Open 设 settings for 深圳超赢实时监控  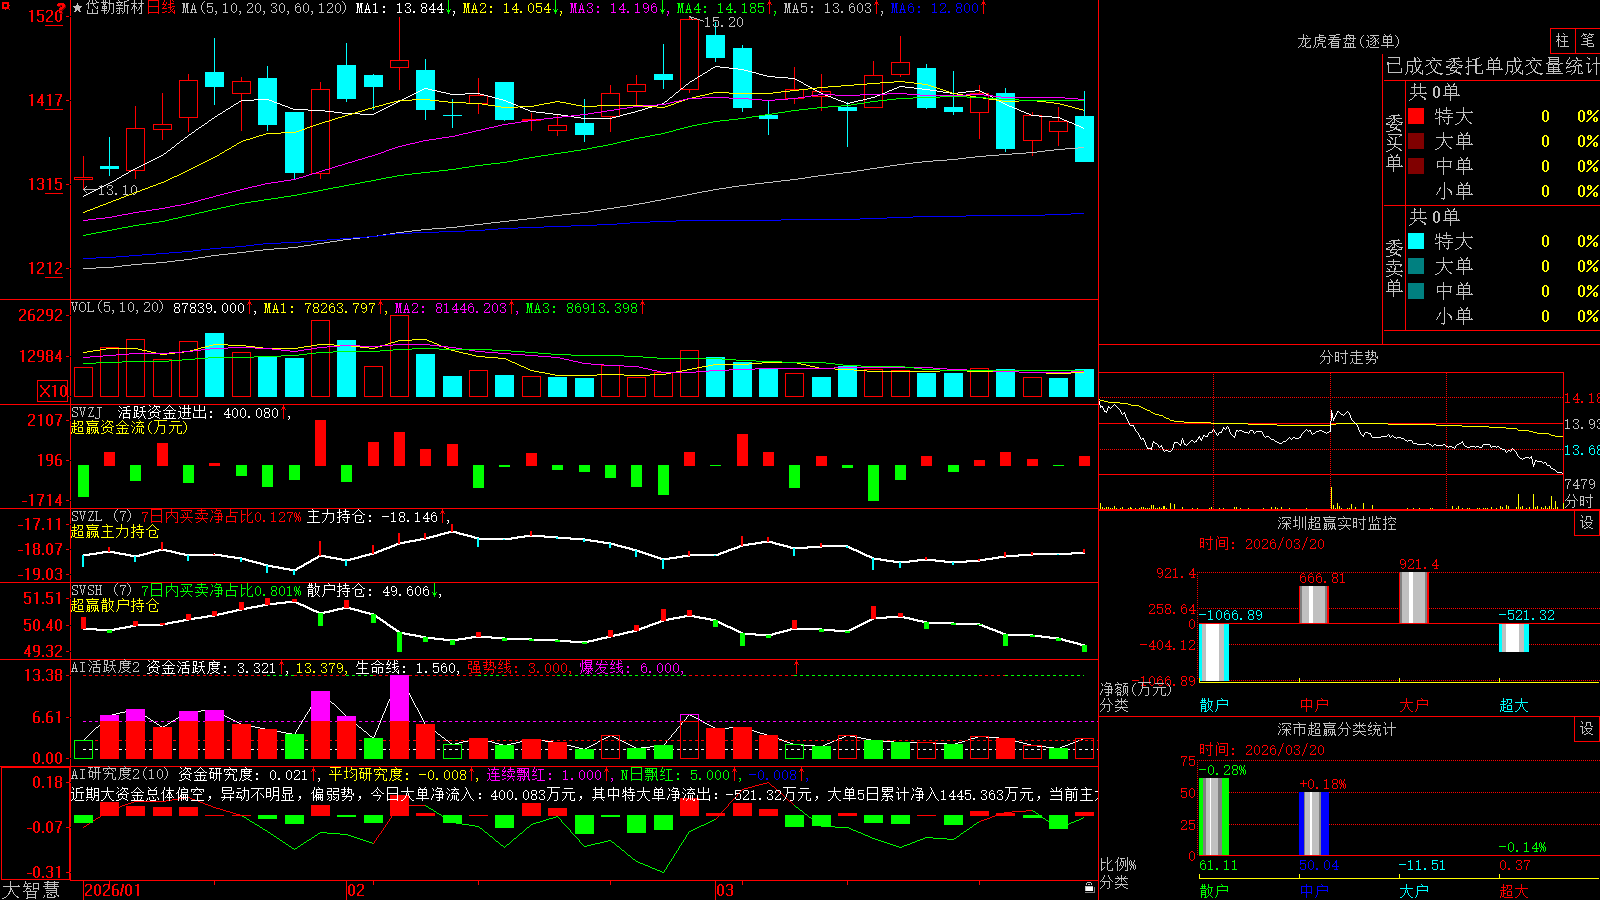(1587, 523)
